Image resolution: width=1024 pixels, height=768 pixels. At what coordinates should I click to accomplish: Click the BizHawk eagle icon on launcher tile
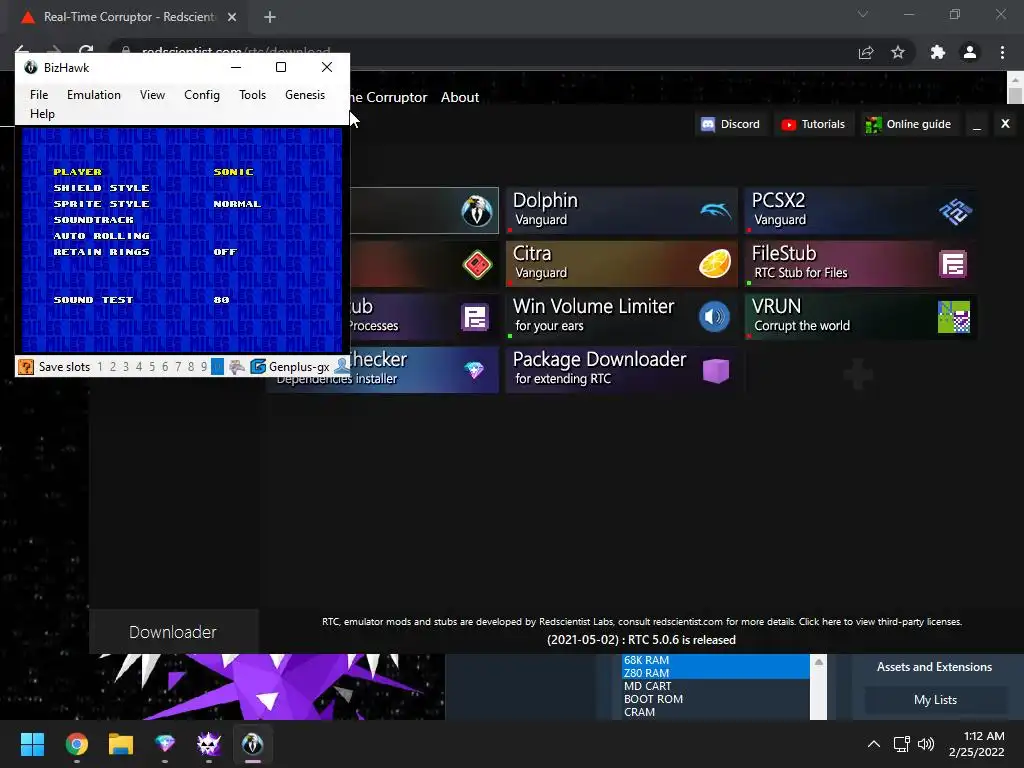click(x=477, y=211)
